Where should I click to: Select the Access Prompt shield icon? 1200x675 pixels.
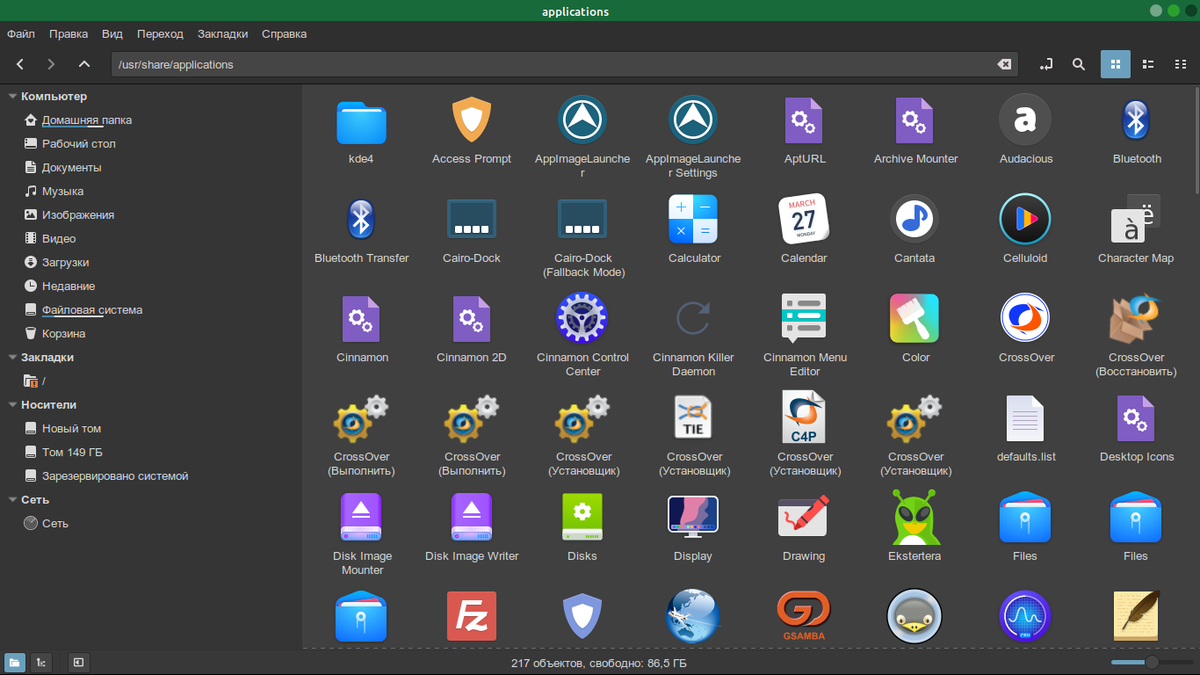click(x=472, y=121)
